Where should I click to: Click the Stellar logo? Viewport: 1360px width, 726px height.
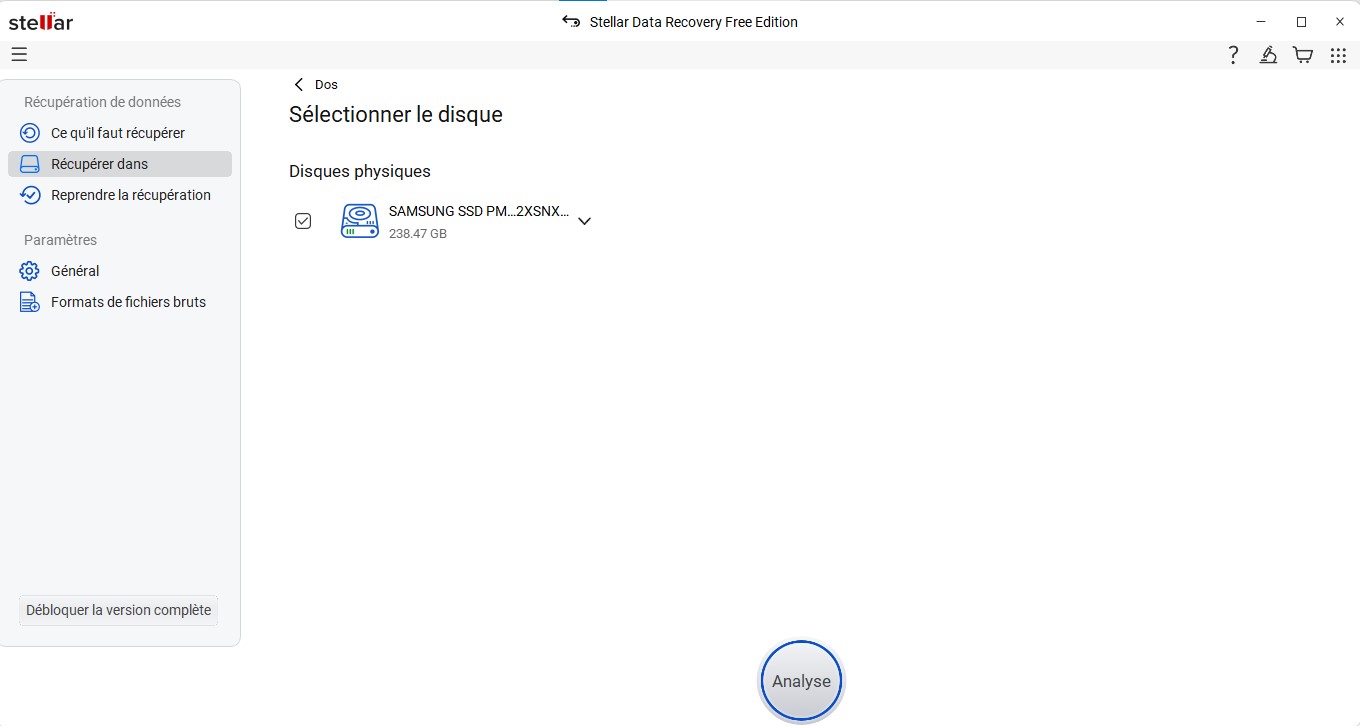click(41, 22)
